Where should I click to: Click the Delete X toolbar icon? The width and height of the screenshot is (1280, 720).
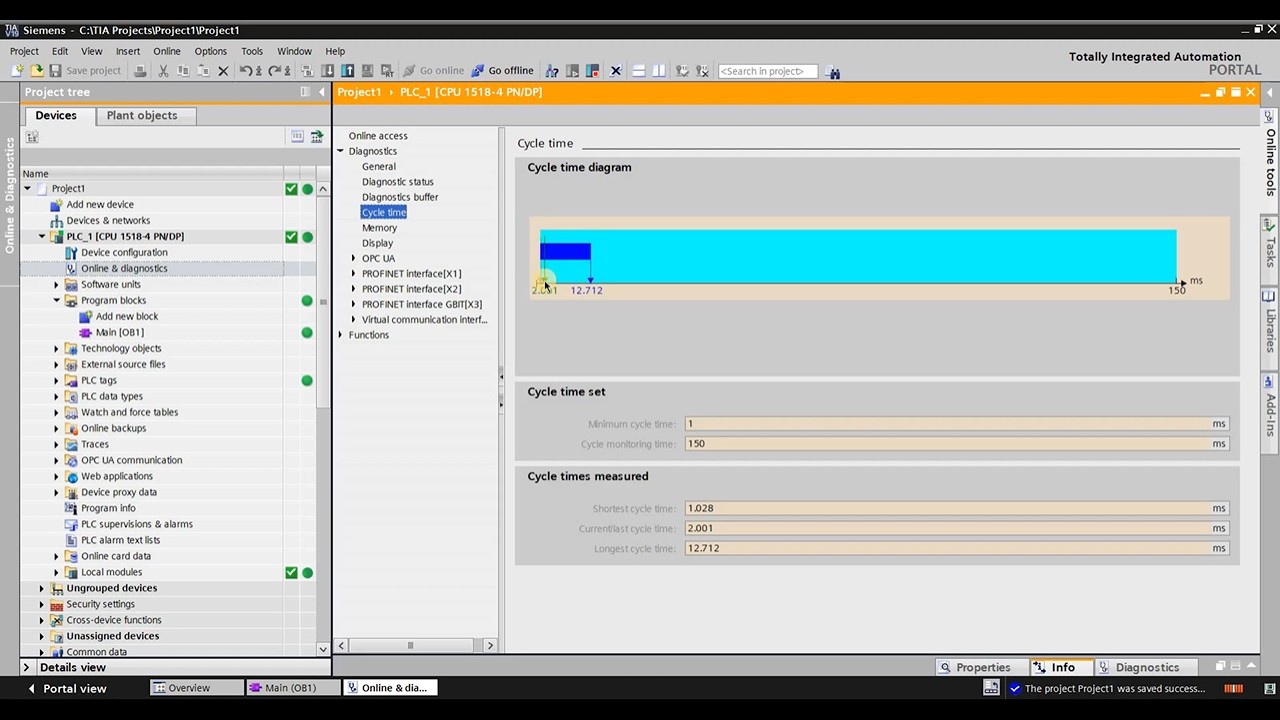tap(223, 71)
